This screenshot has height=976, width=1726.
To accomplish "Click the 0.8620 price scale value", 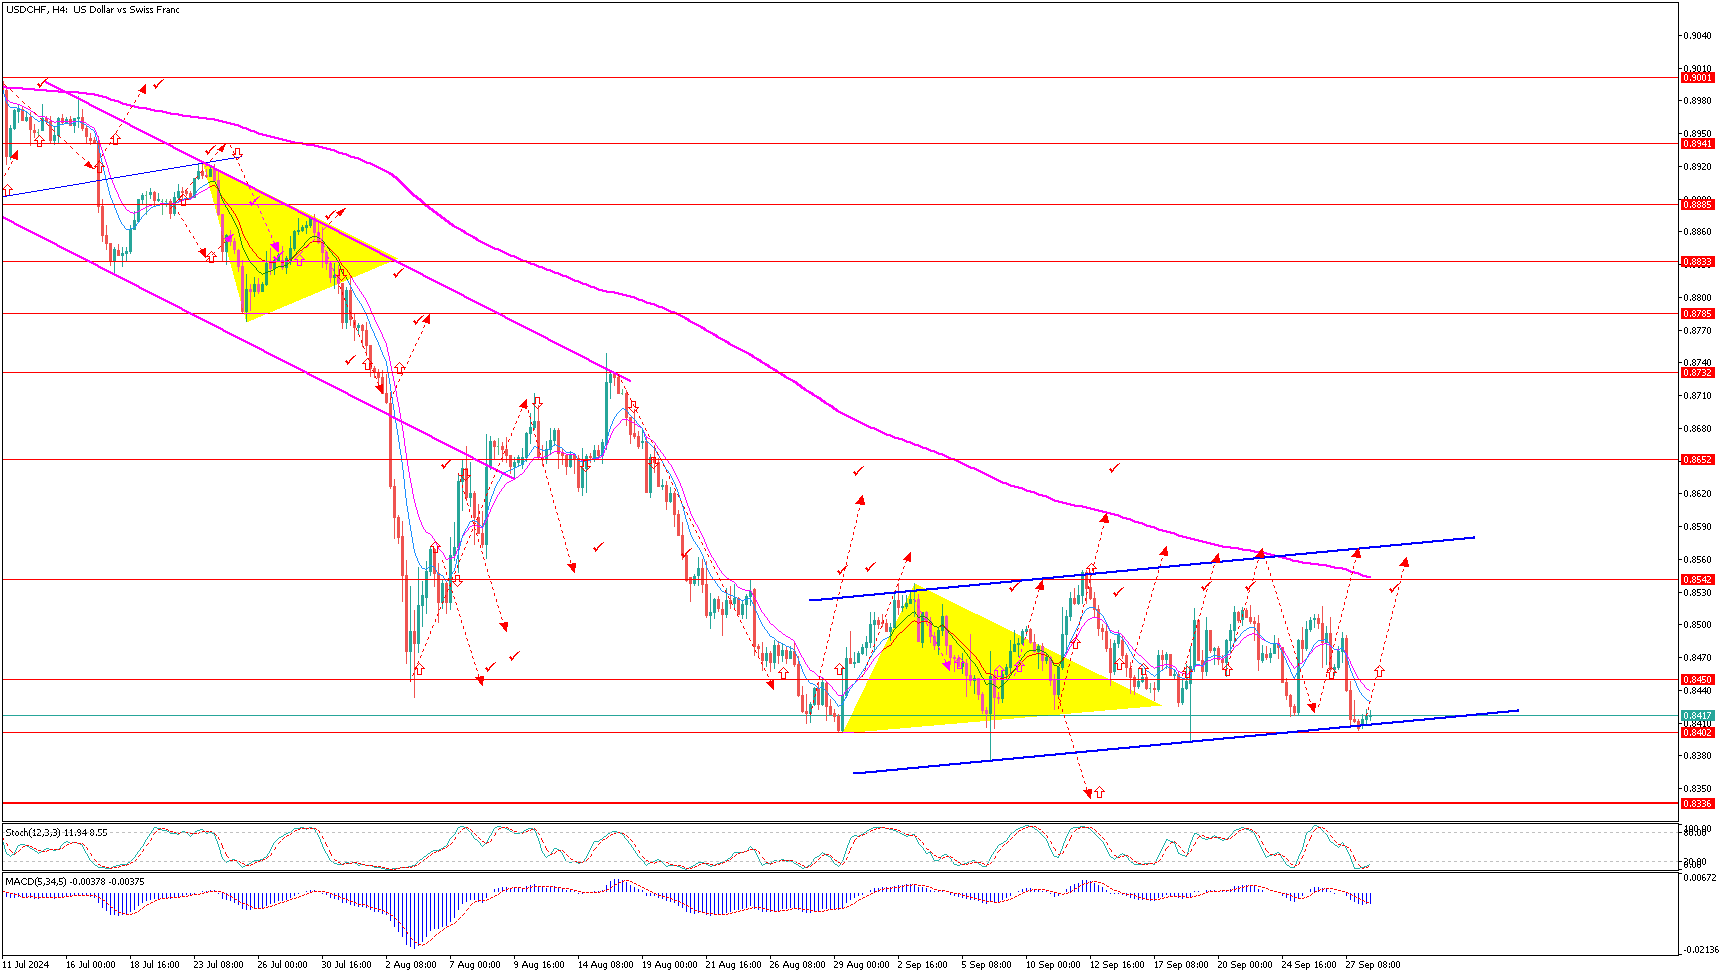I will tap(1696, 494).
